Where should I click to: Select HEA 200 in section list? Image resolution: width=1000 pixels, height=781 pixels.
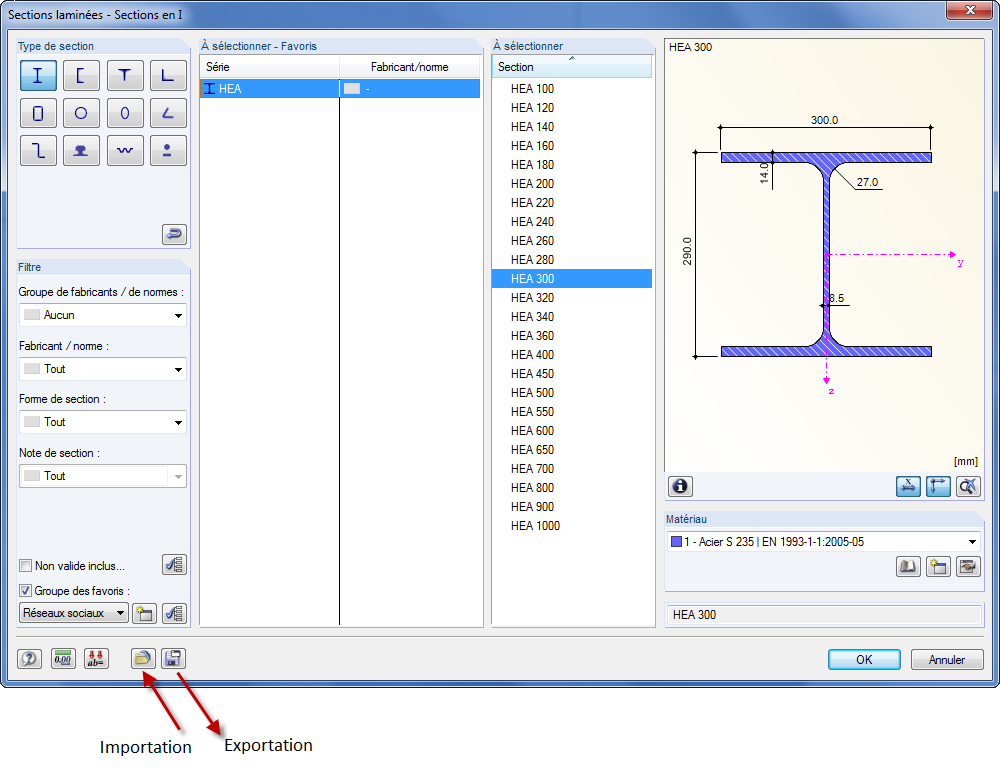pos(572,184)
